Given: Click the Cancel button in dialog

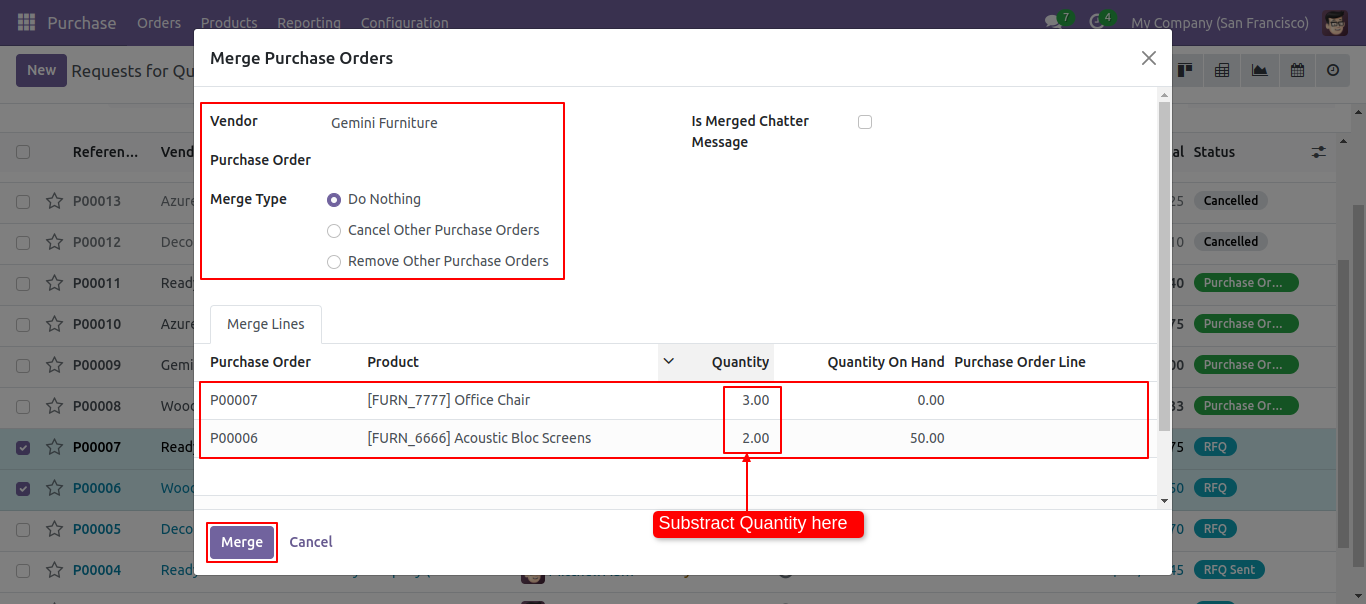Looking at the screenshot, I should pos(311,542).
